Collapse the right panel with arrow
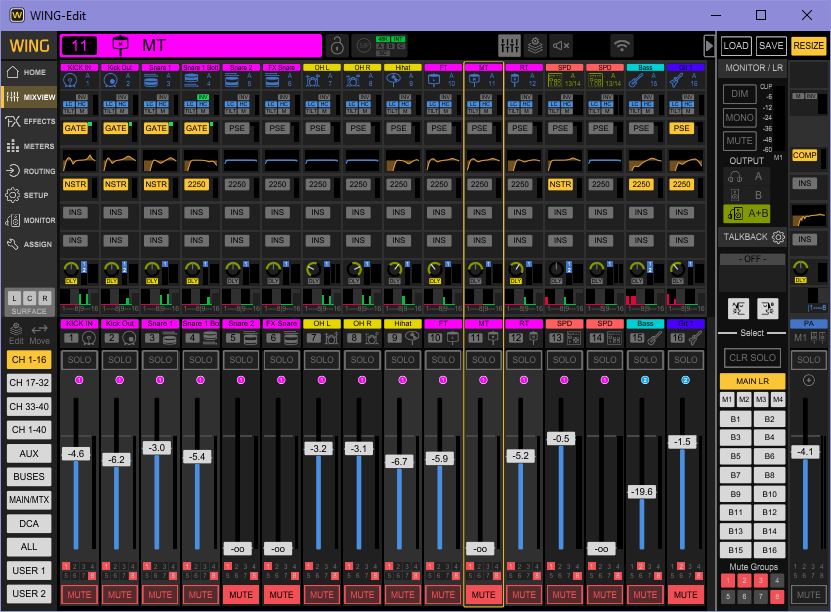 (709, 45)
